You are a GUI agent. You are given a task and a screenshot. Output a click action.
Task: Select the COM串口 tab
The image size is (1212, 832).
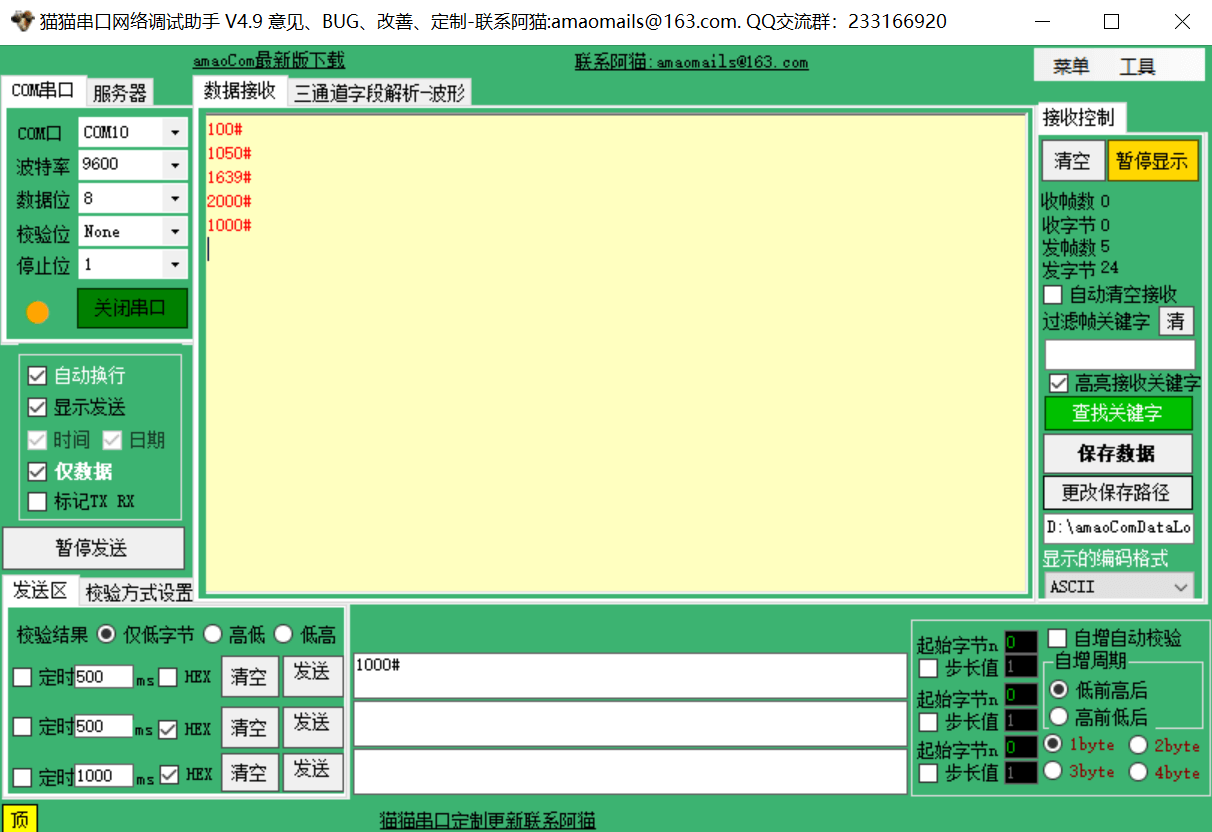(x=43, y=90)
